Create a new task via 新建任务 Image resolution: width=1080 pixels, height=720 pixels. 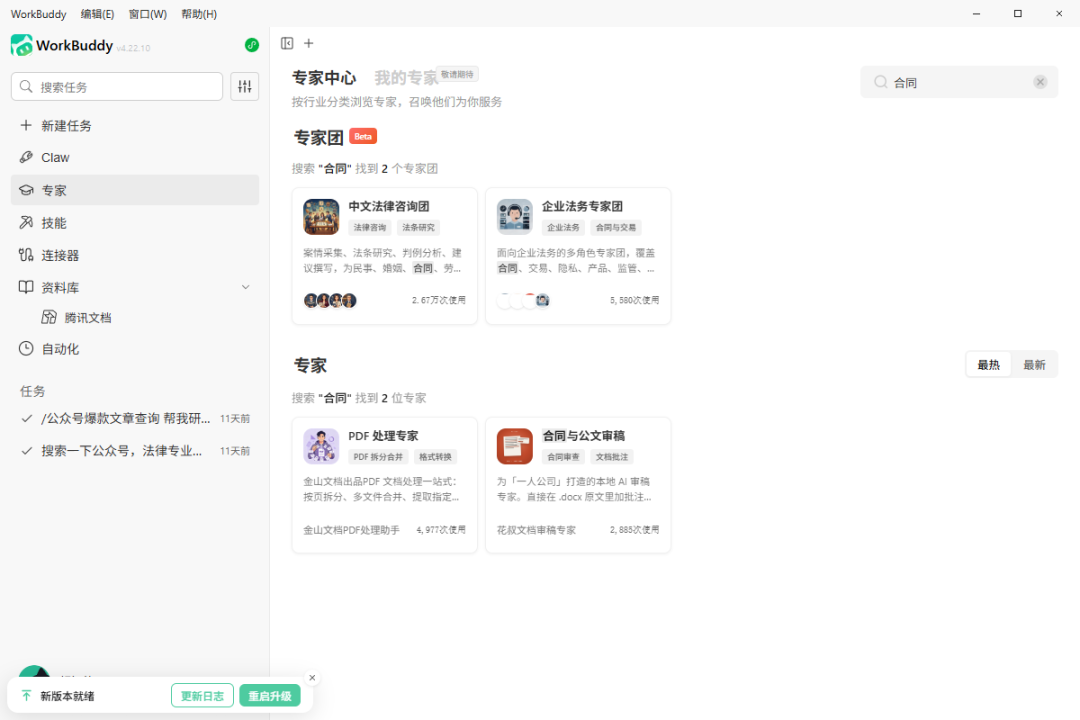click(135, 125)
